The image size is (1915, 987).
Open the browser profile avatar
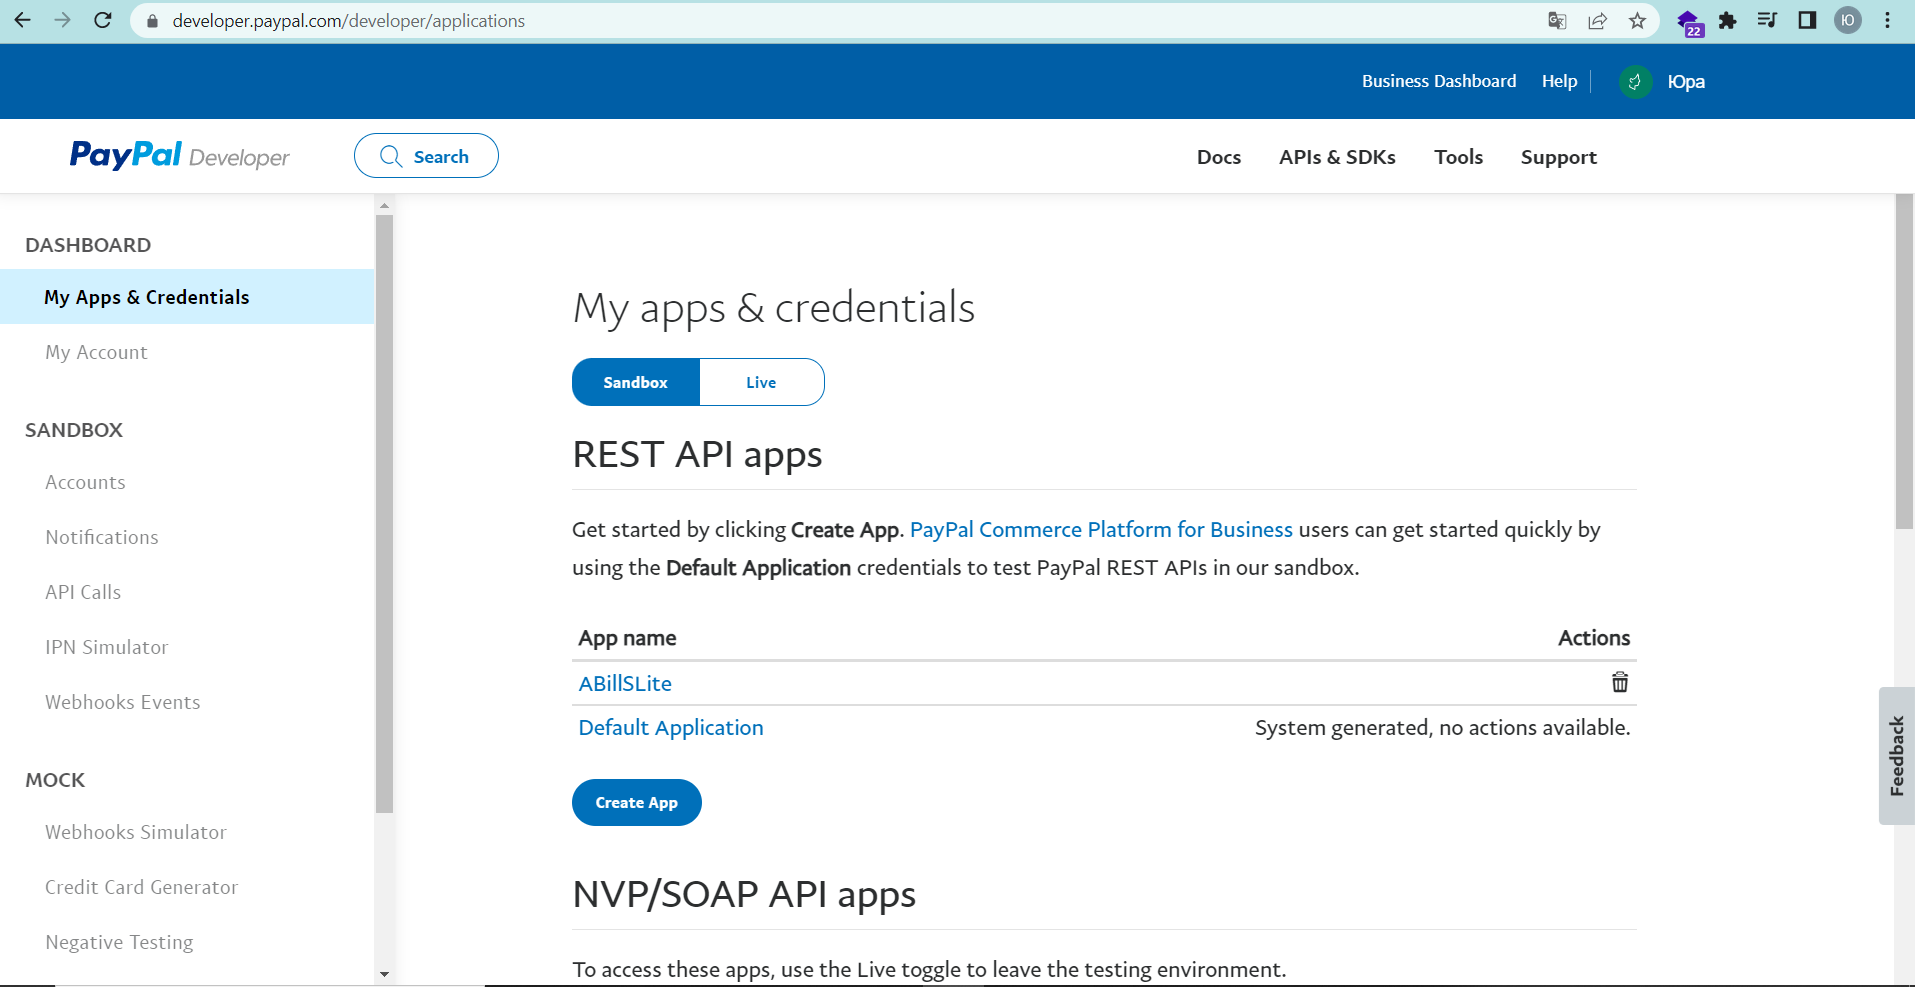(1848, 20)
